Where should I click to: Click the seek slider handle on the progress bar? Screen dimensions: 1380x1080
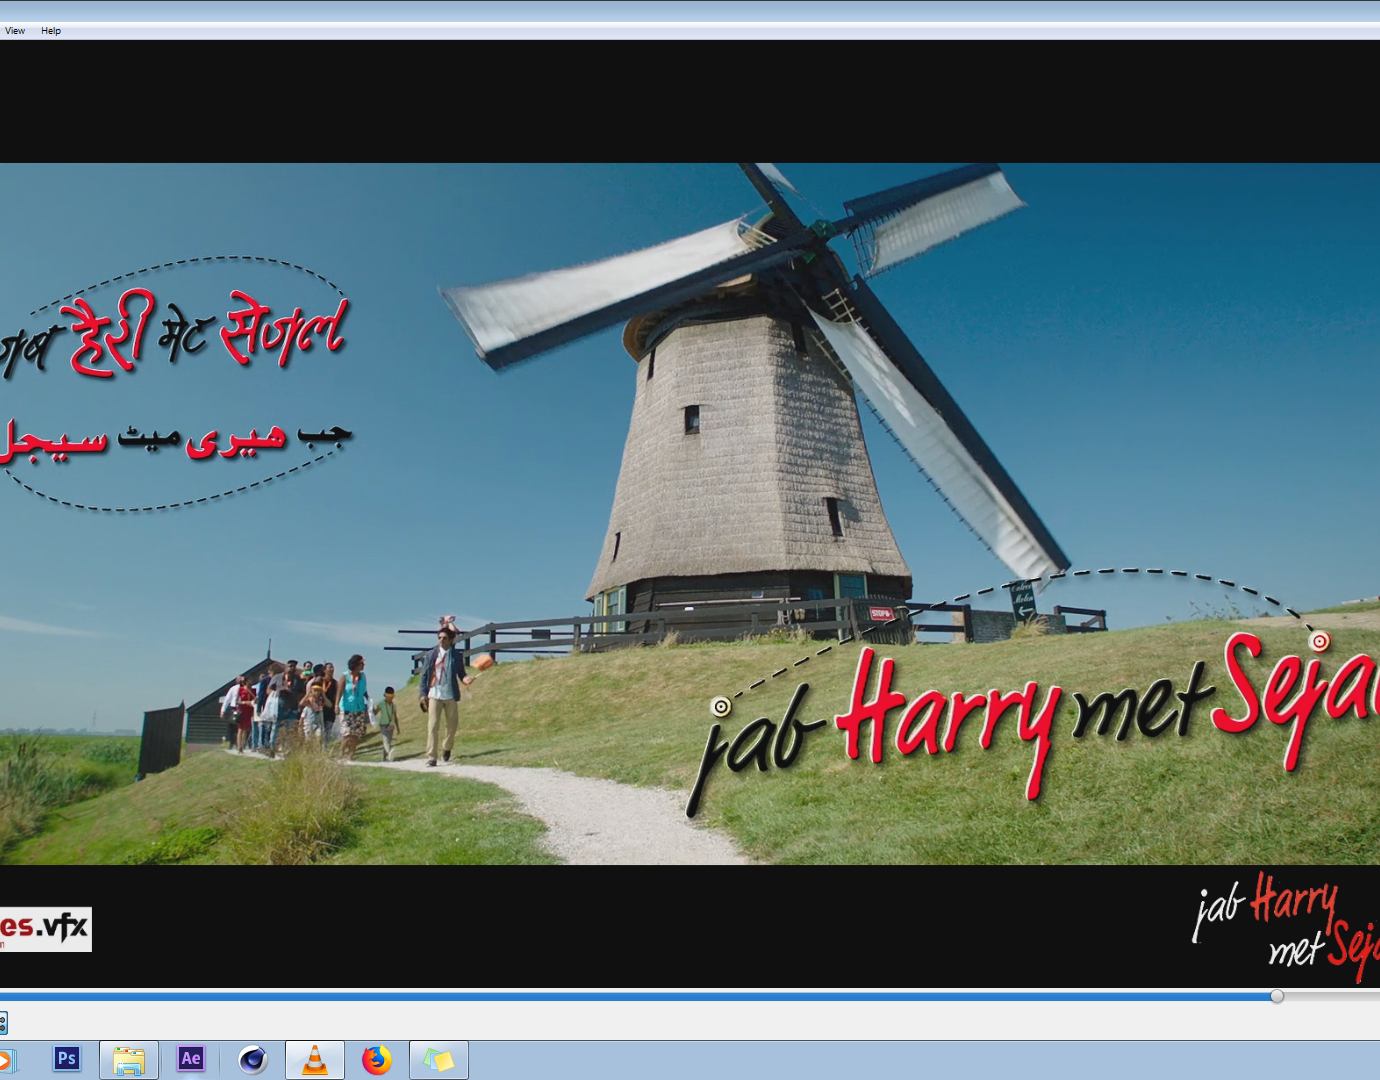(x=1277, y=996)
